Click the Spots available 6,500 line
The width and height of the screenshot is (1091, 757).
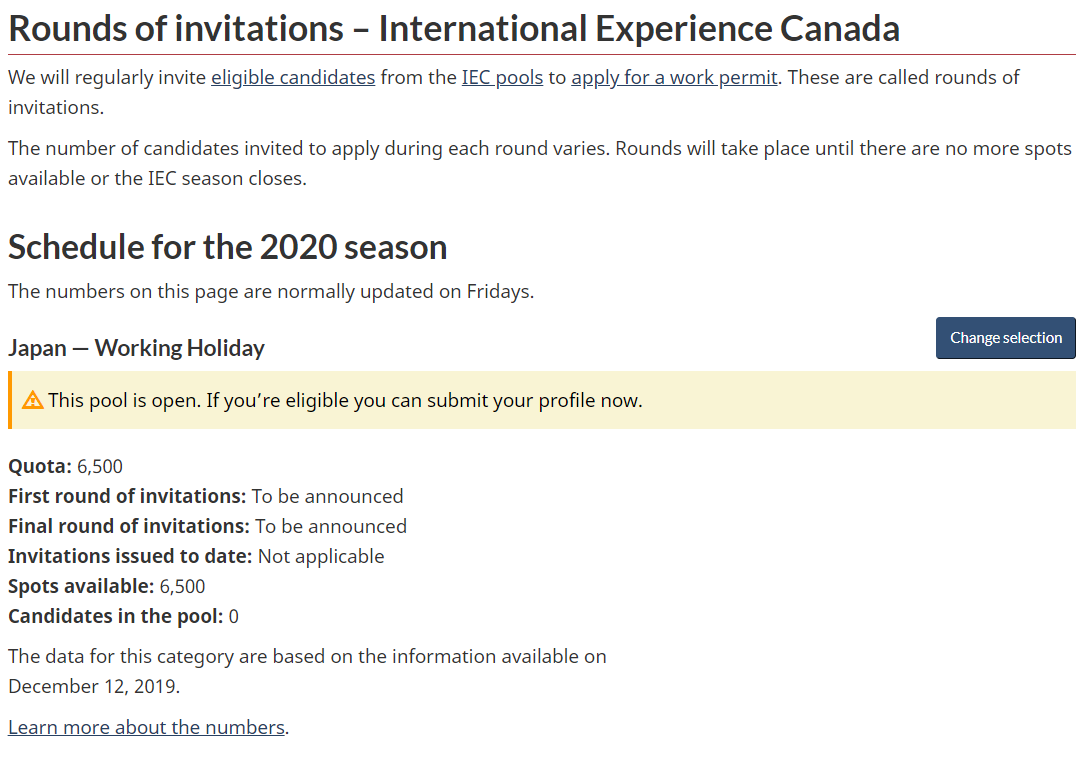tap(106, 587)
